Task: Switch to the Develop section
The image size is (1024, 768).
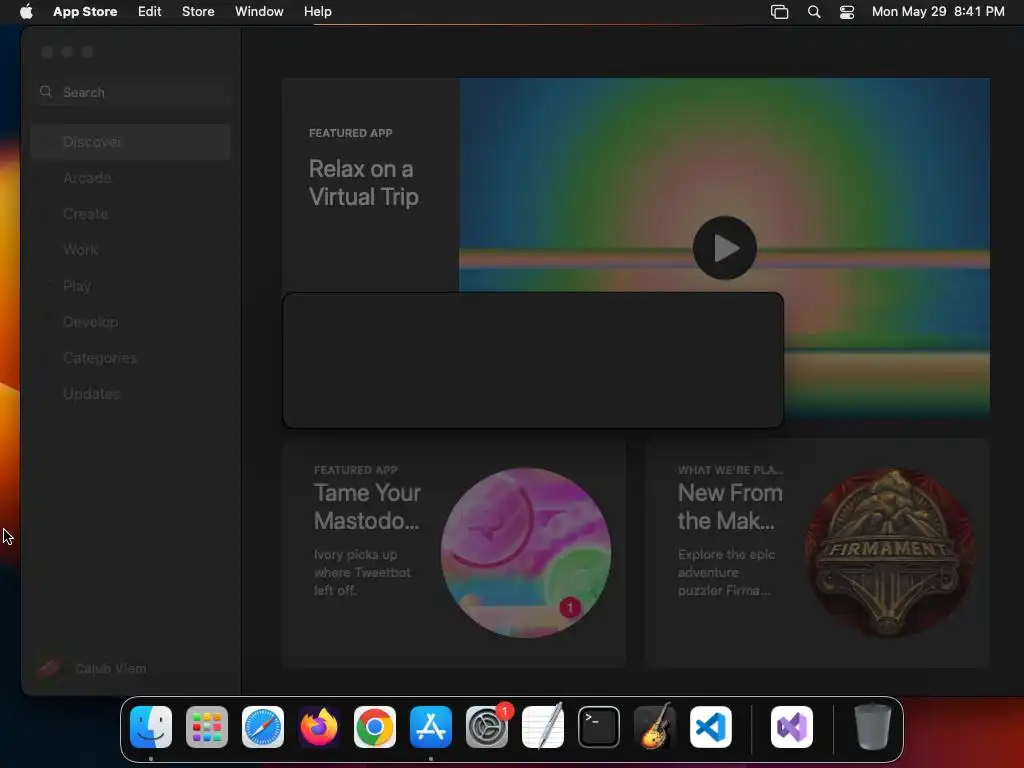Action: [131, 321]
